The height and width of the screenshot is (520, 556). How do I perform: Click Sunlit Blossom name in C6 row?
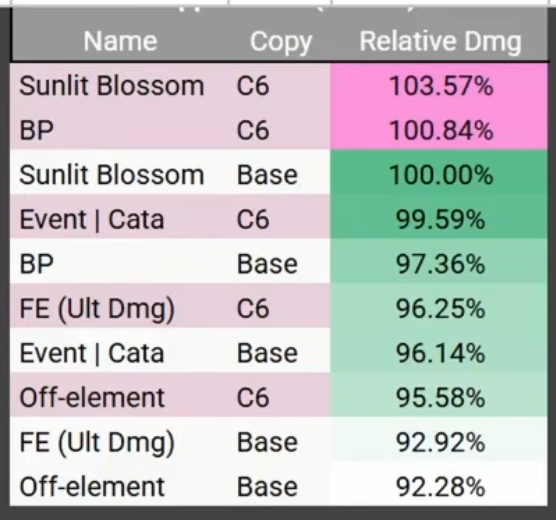click(x=112, y=85)
